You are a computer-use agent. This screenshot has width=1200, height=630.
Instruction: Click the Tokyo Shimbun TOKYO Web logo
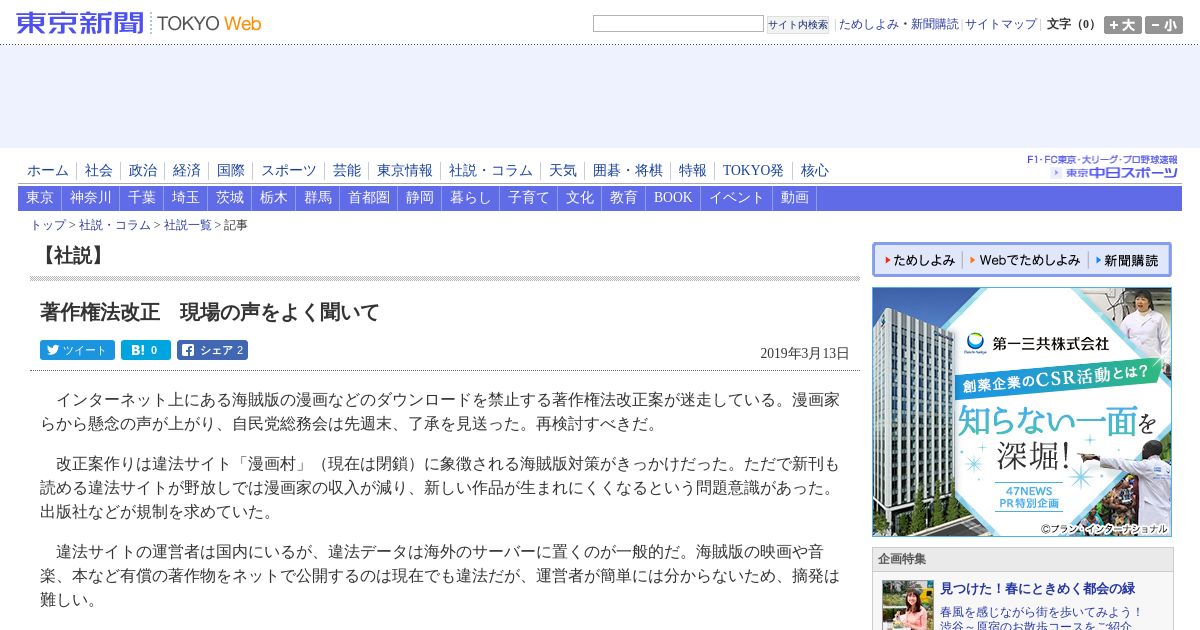(139, 23)
